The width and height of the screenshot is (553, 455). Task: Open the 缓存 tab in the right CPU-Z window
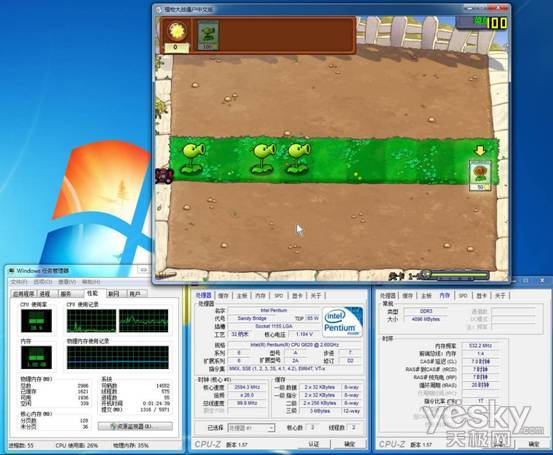(x=407, y=296)
